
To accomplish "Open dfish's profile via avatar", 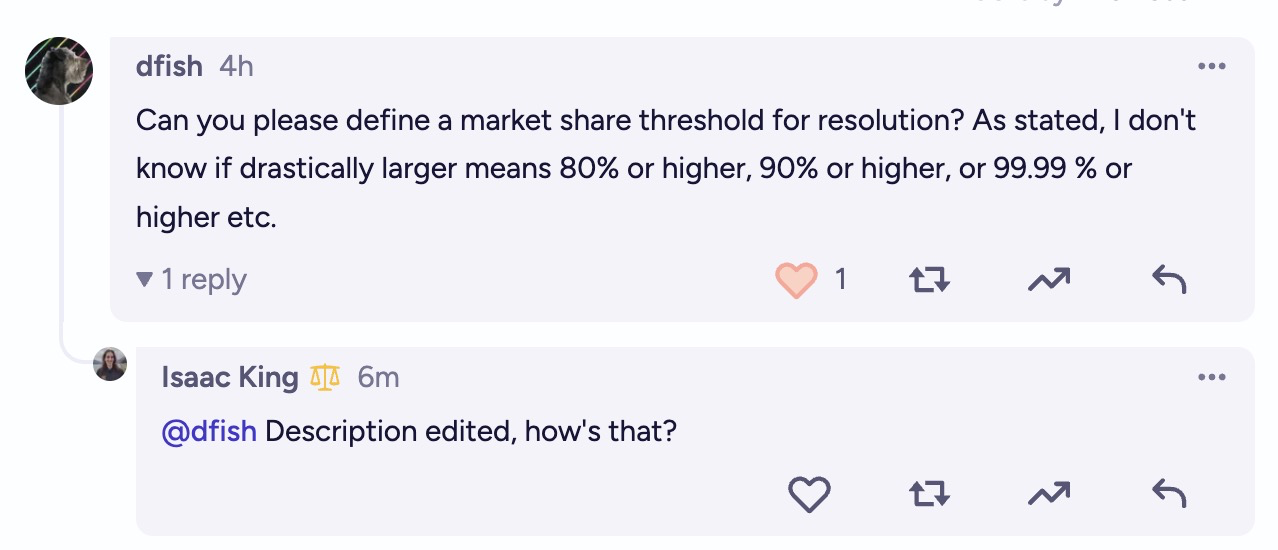I will [59, 71].
